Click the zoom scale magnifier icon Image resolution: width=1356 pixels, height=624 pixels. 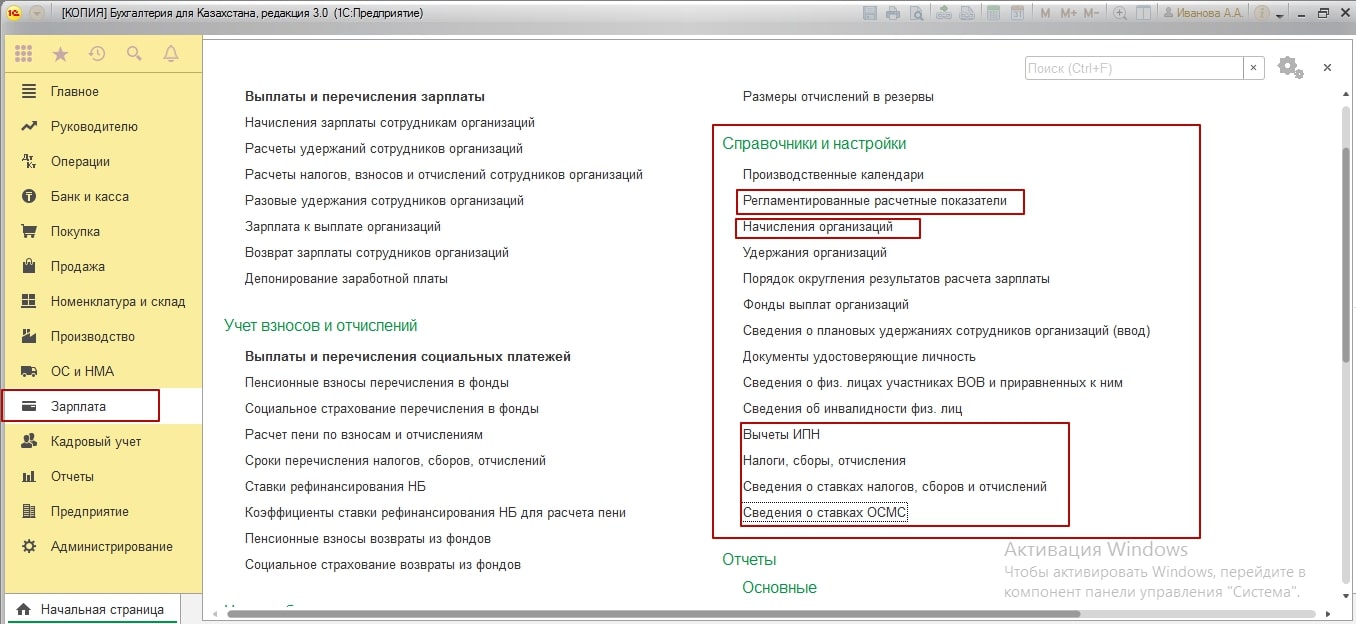tap(1120, 14)
